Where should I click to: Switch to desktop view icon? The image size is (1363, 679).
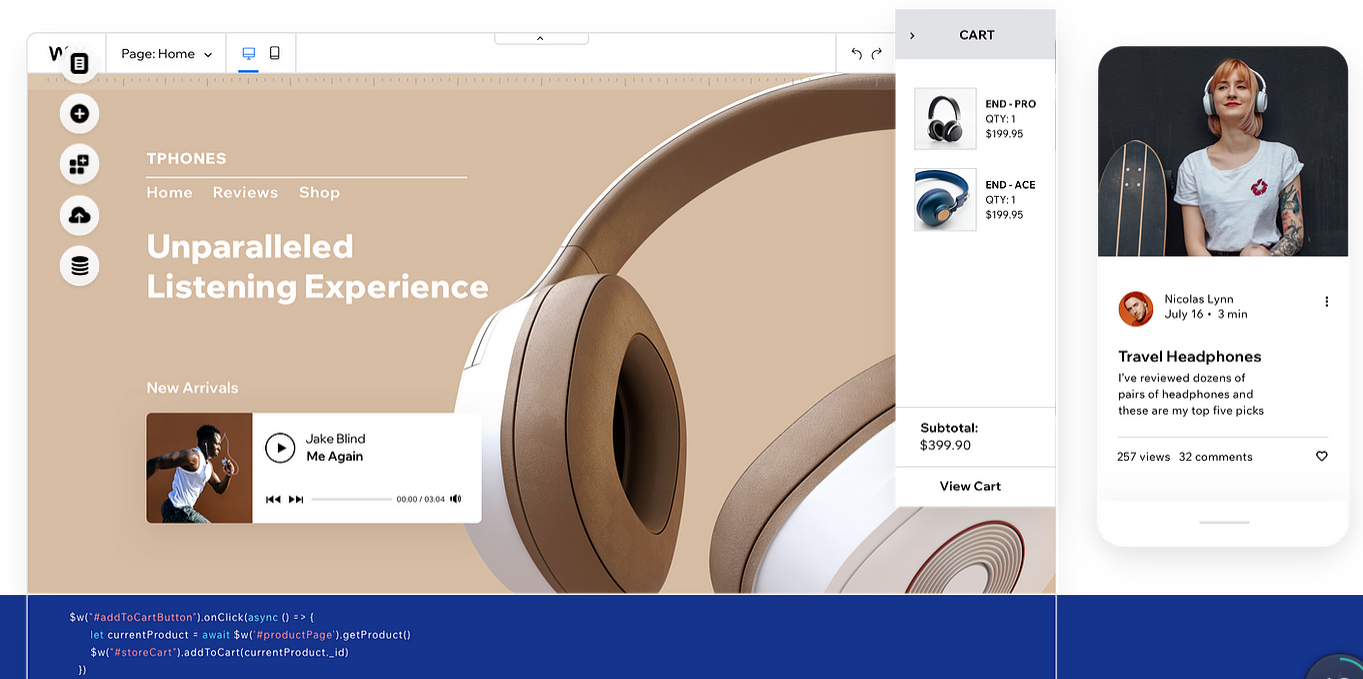(248, 53)
